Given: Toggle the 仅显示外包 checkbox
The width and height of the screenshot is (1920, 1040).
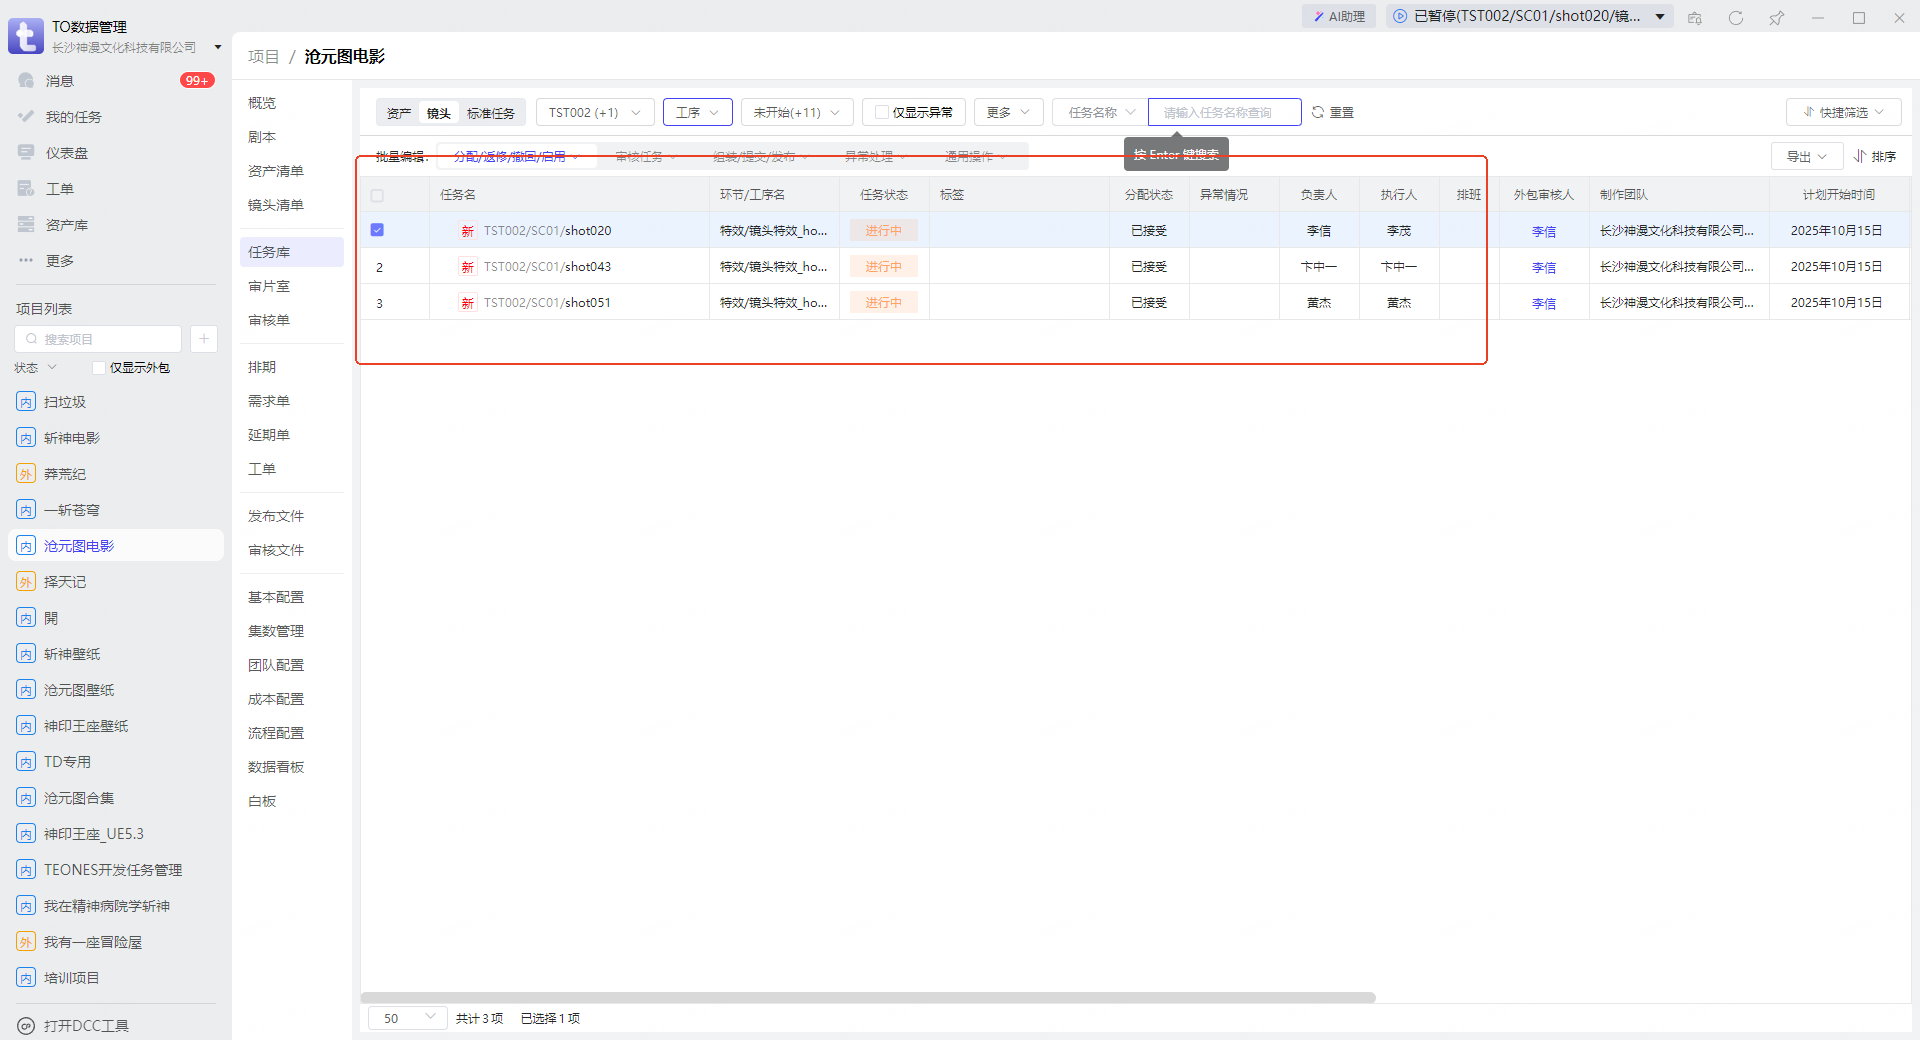Looking at the screenshot, I should [99, 368].
